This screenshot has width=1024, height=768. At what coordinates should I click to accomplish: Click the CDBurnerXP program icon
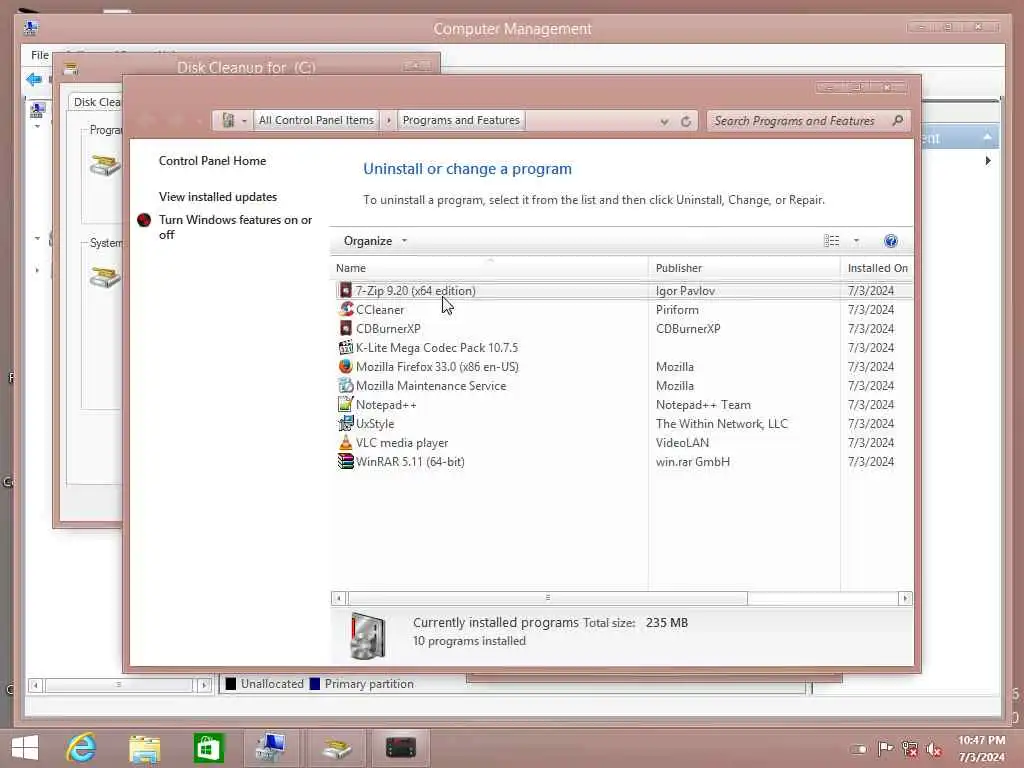click(x=345, y=328)
